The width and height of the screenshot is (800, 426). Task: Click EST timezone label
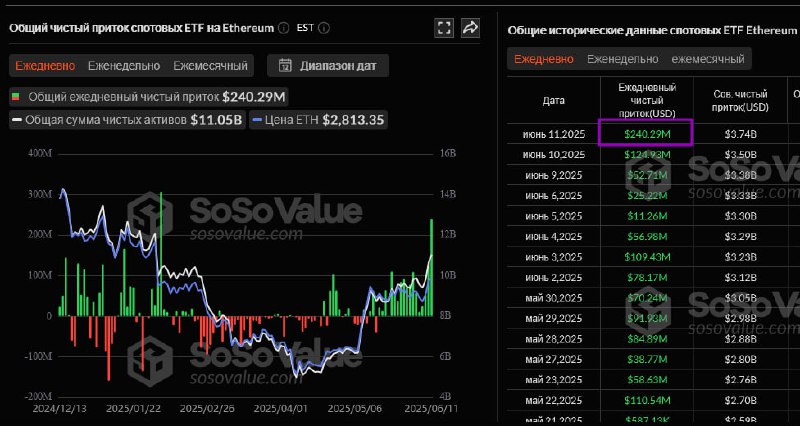coord(305,28)
